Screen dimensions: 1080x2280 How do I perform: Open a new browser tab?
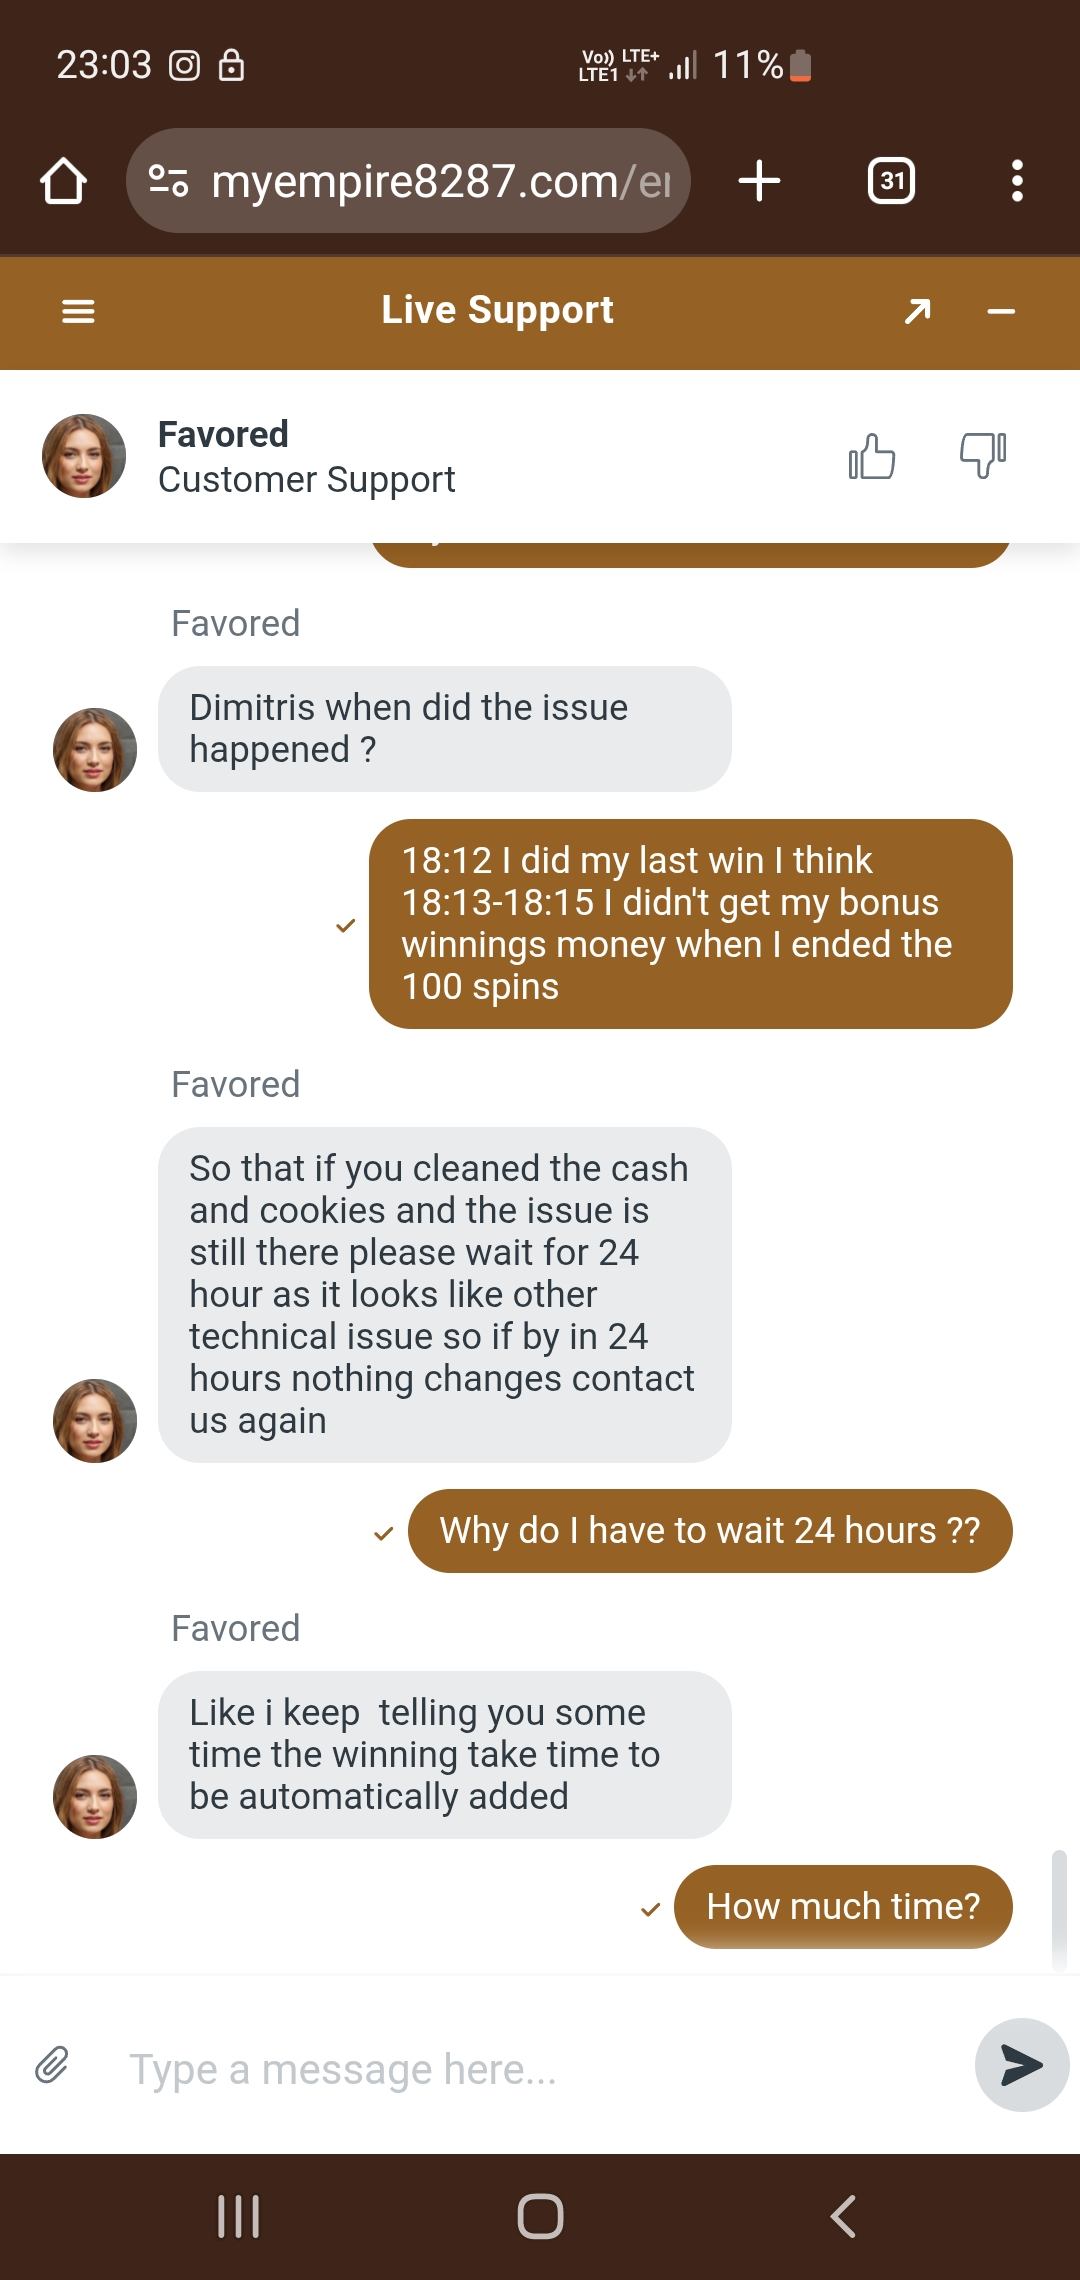tap(759, 181)
